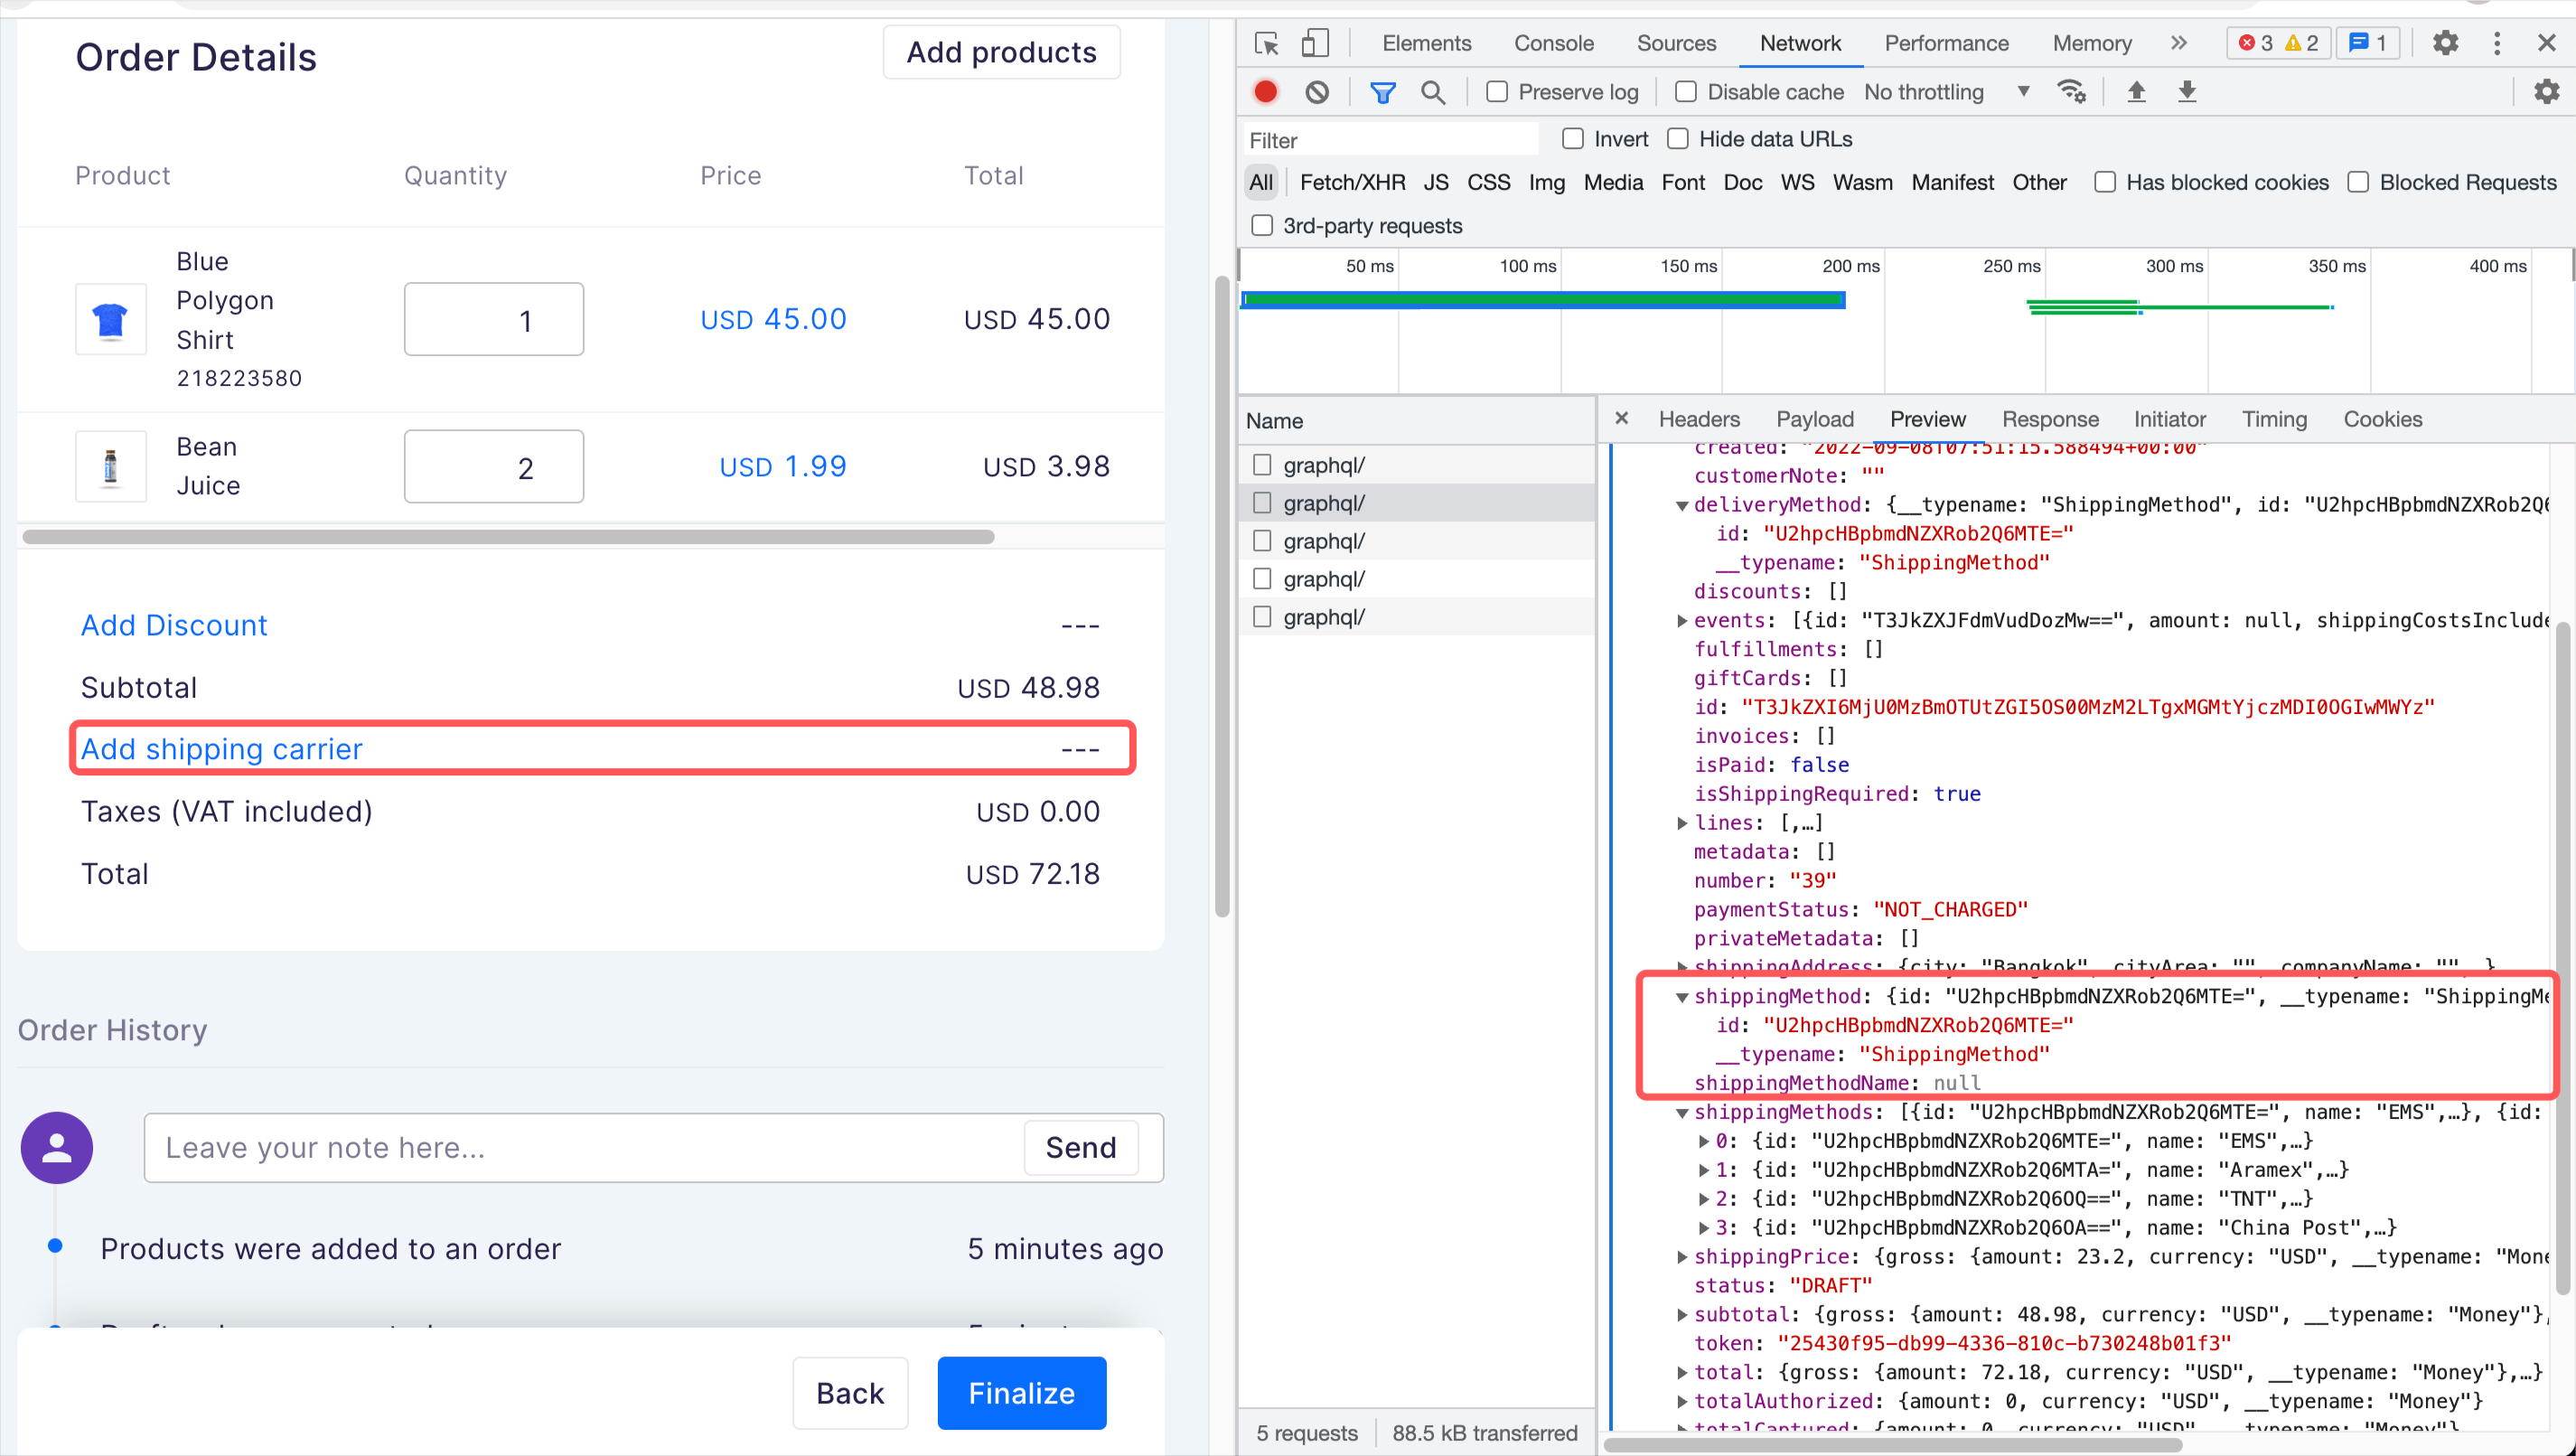
Task: Click the Add shipping carrier link
Action: click(221, 748)
